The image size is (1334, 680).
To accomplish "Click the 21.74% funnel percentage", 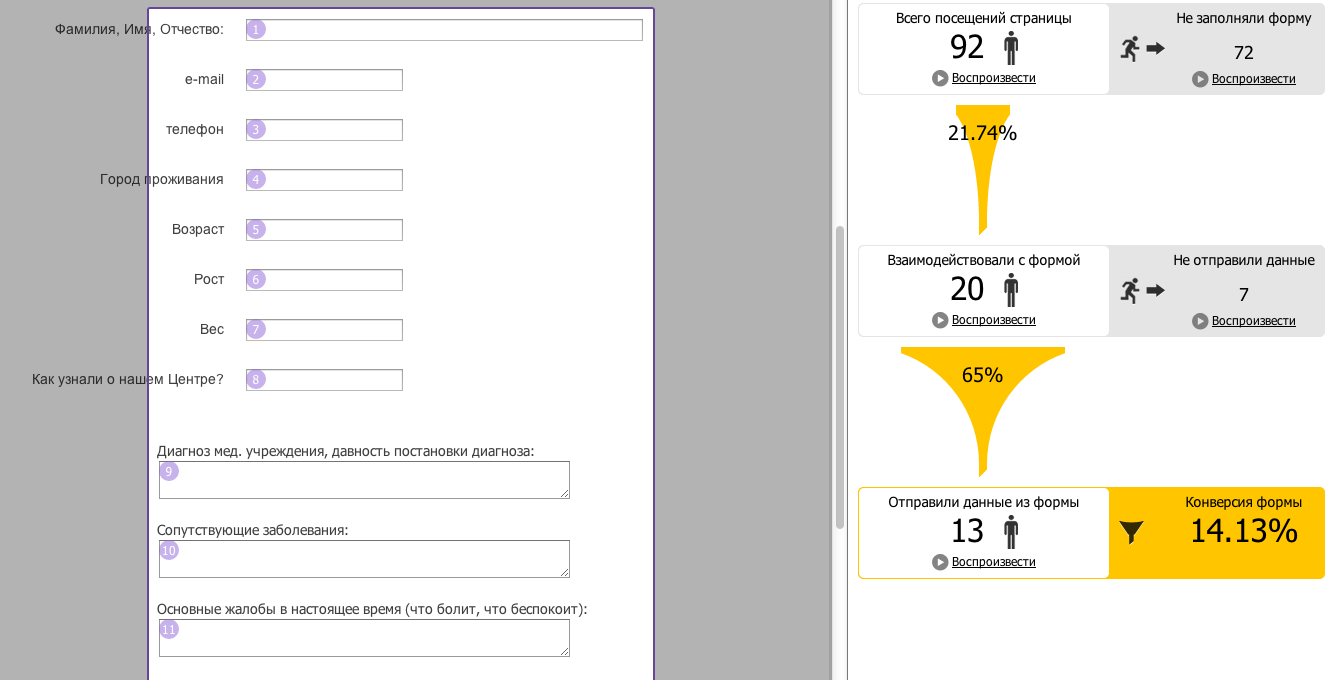I will click(982, 133).
